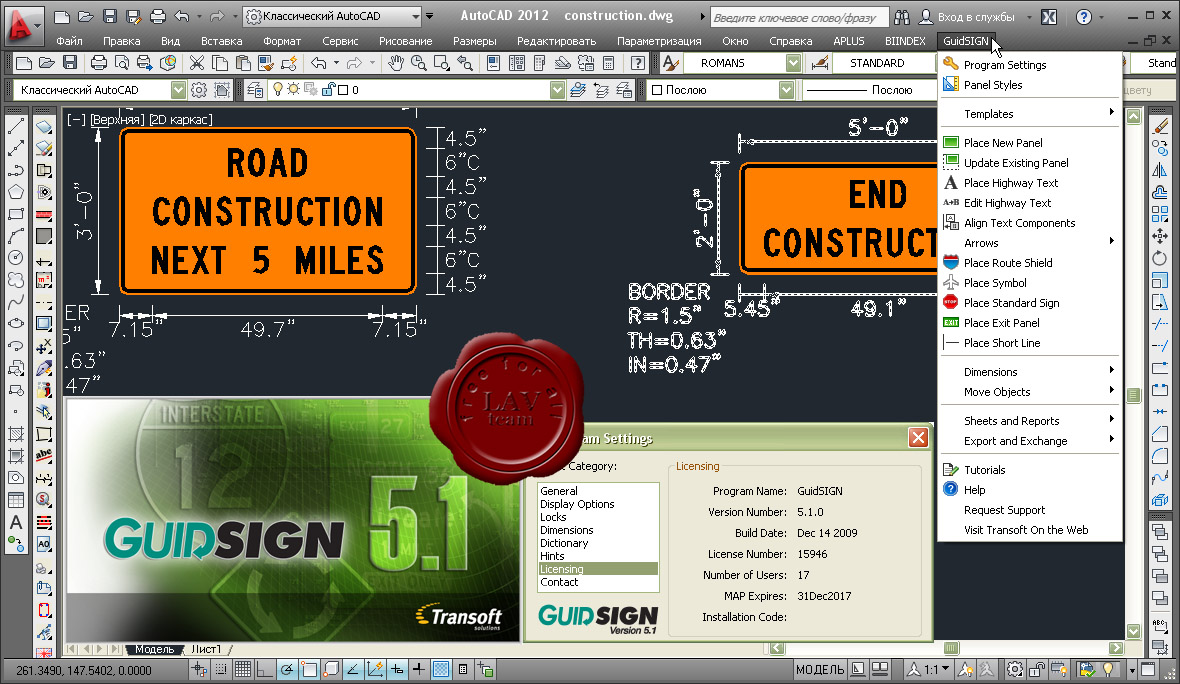Toggle layer 0 lock padlock

pos(328,90)
